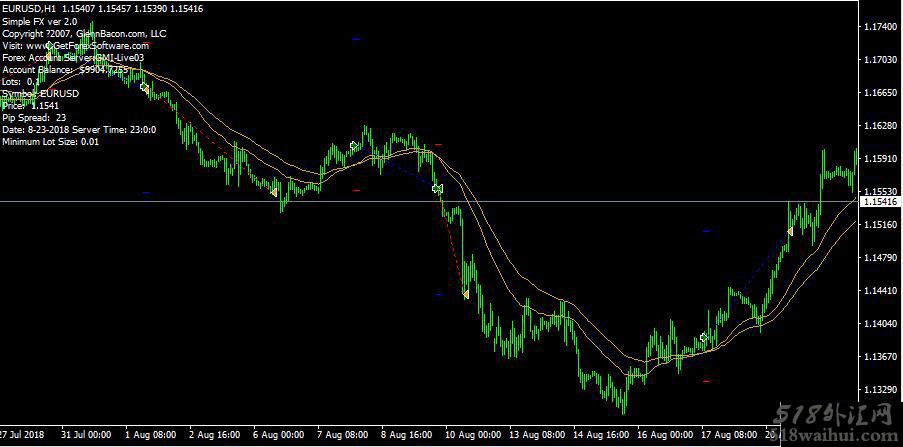The image size is (903, 447).
Task: Select the blue target dash near 1.17400 level
Action: click(x=355, y=38)
